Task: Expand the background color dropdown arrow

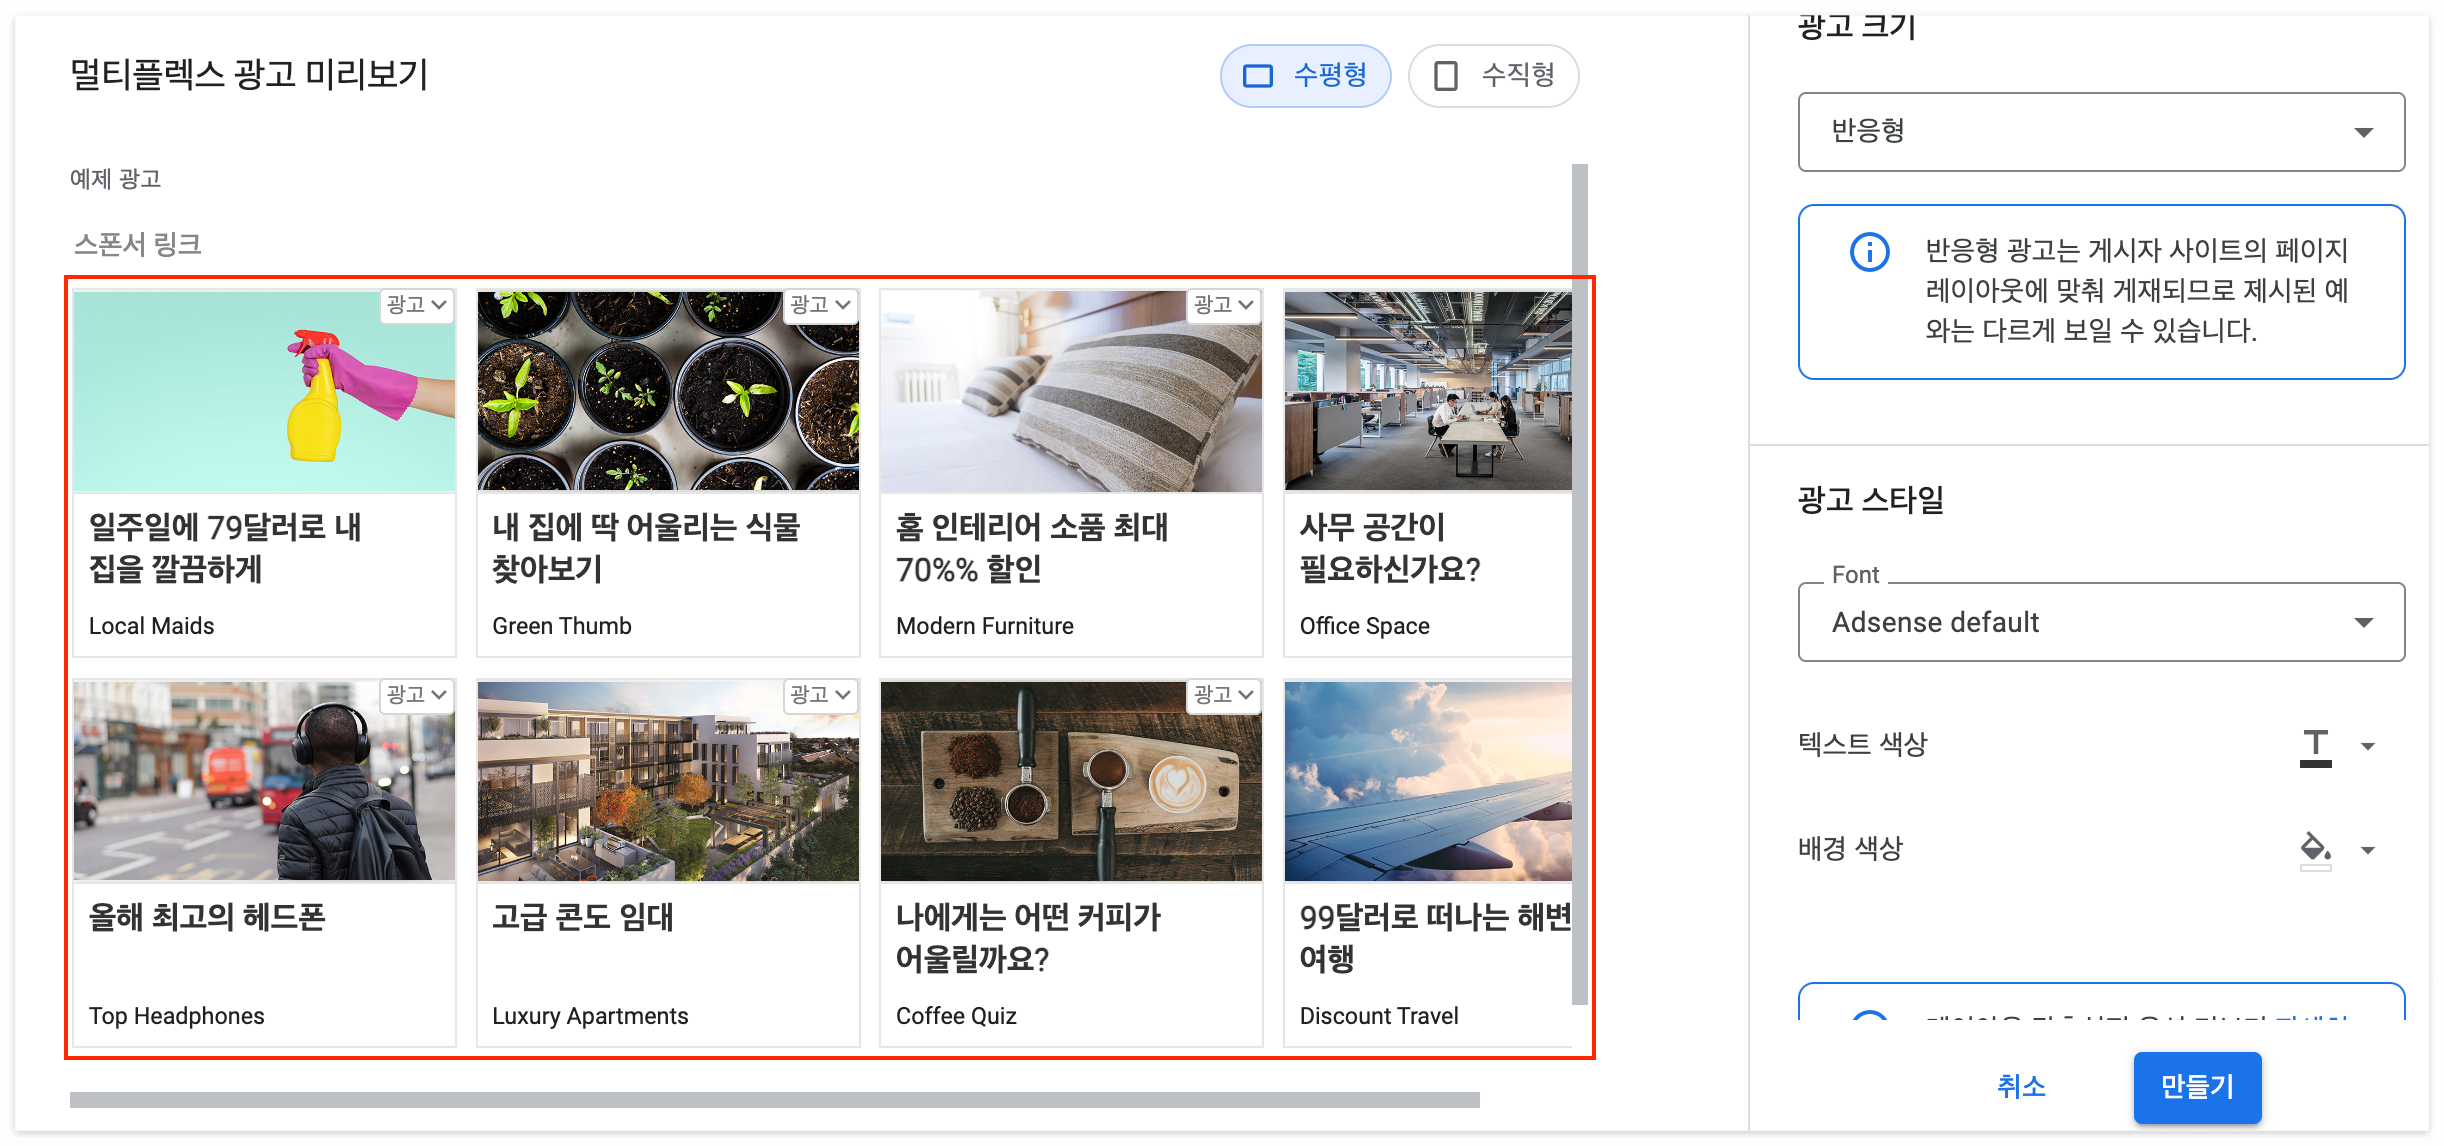Action: tap(2368, 849)
